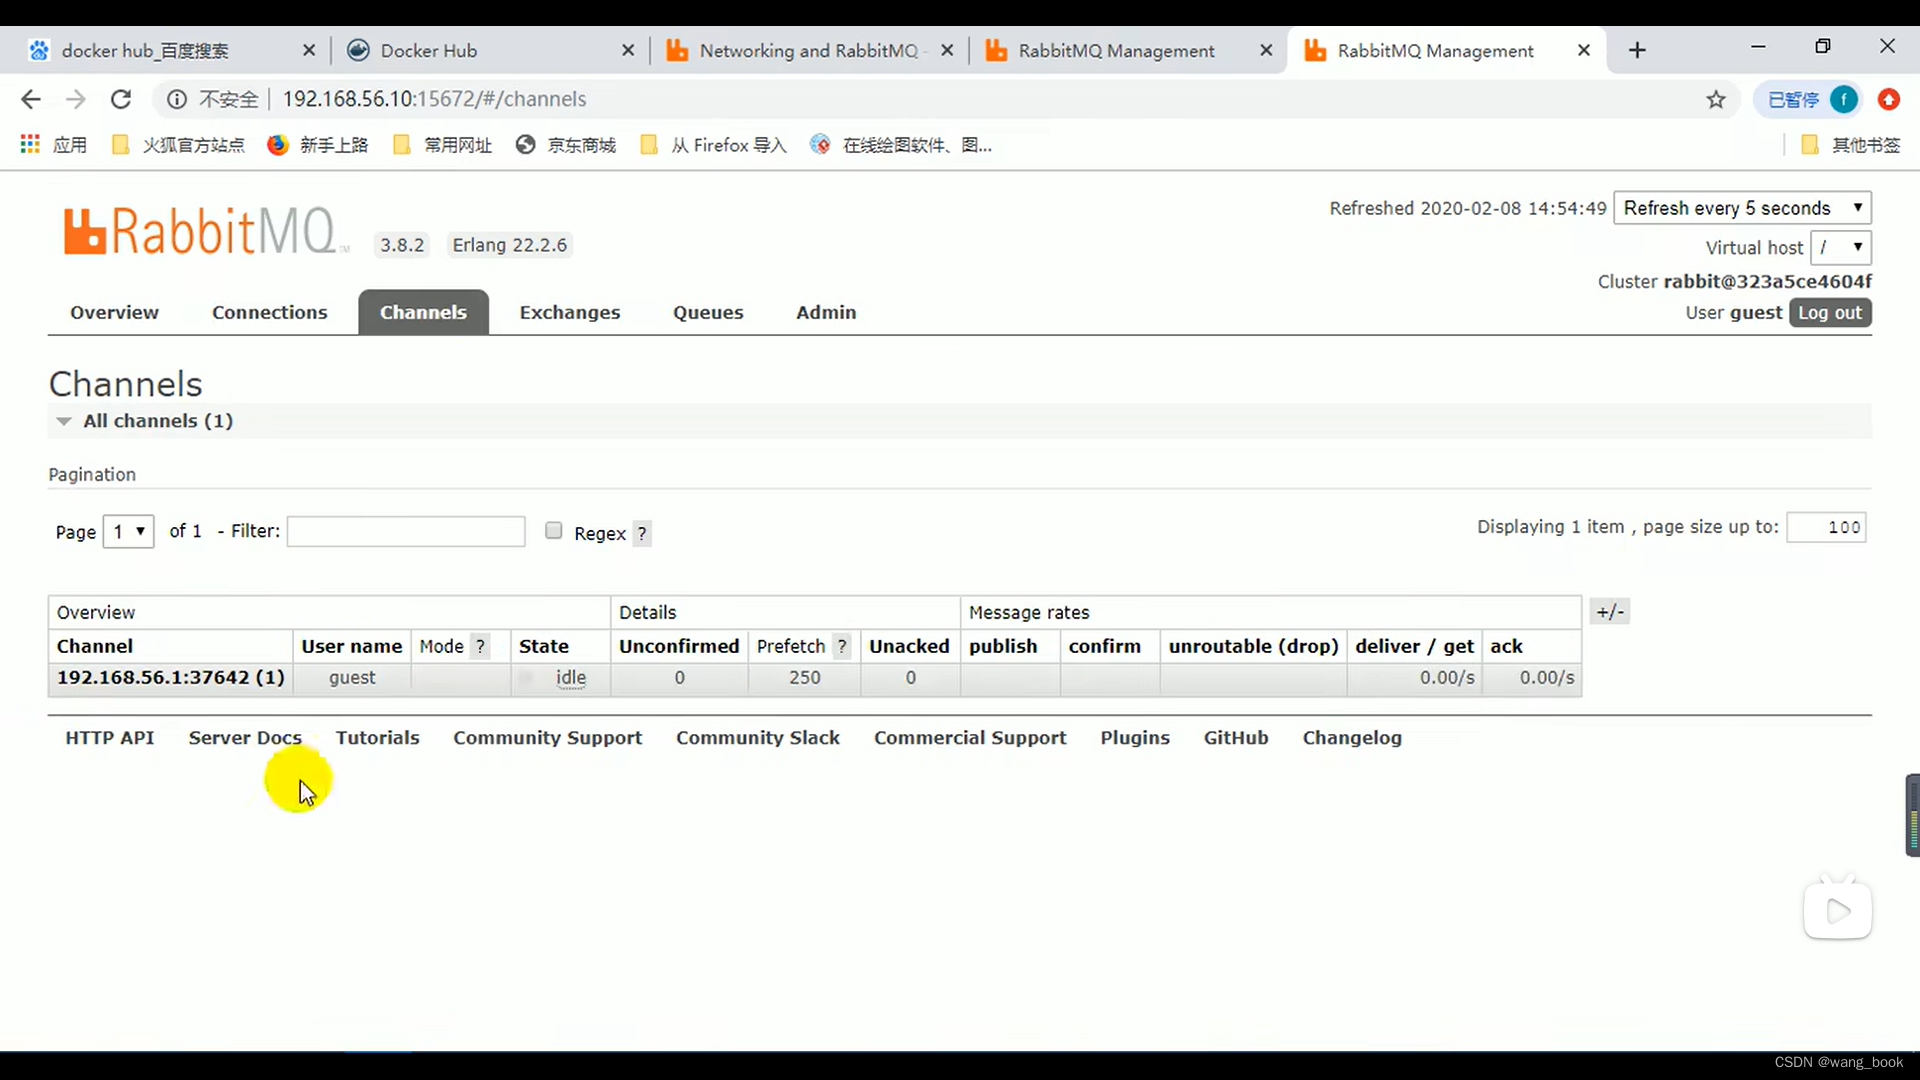Open the Virtual host dropdown
Screen dimensions: 1920x1080
pos(1840,247)
